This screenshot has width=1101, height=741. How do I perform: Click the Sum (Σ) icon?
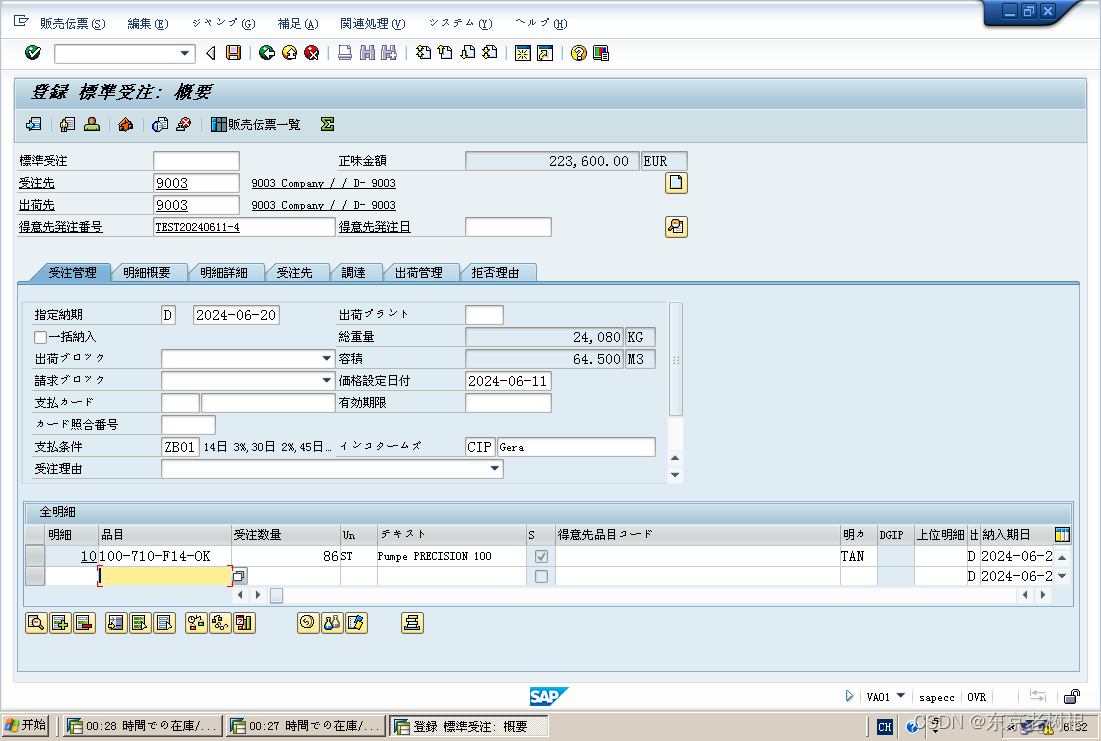pos(327,124)
